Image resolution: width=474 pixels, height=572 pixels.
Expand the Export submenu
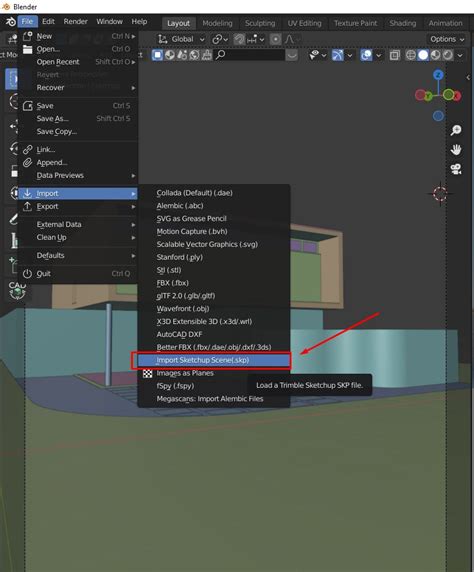pyautogui.click(x=78, y=206)
